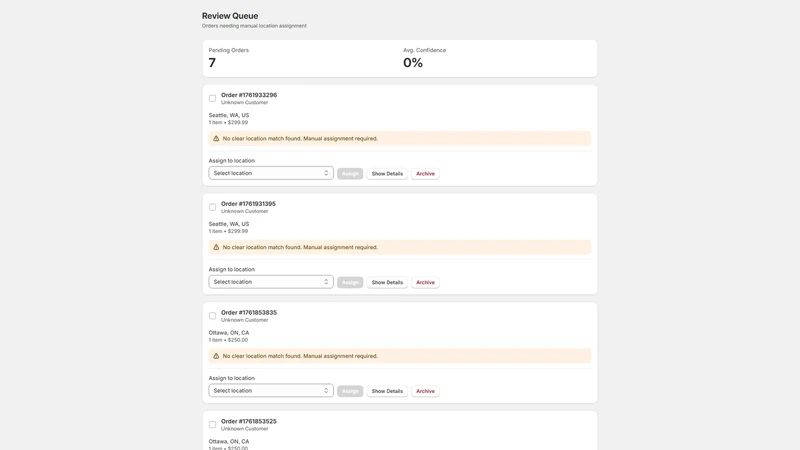
Task: Archive order #1761933296
Action: 426,173
